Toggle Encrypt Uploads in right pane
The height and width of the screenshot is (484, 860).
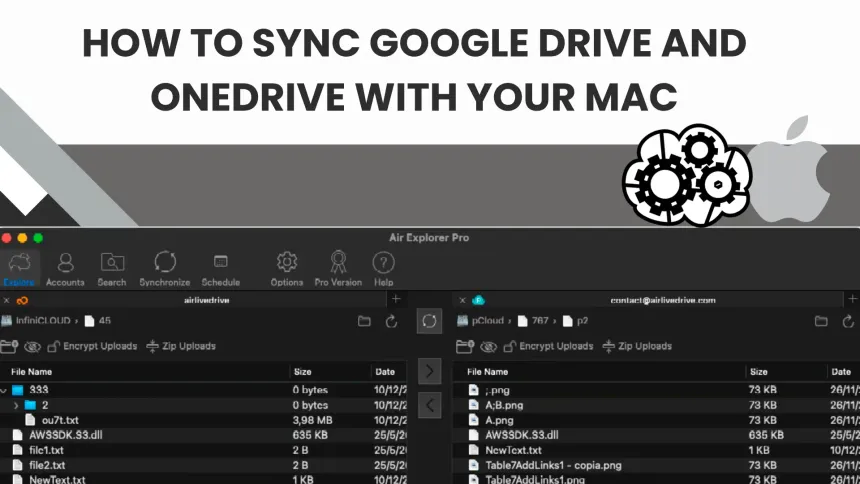(548, 346)
